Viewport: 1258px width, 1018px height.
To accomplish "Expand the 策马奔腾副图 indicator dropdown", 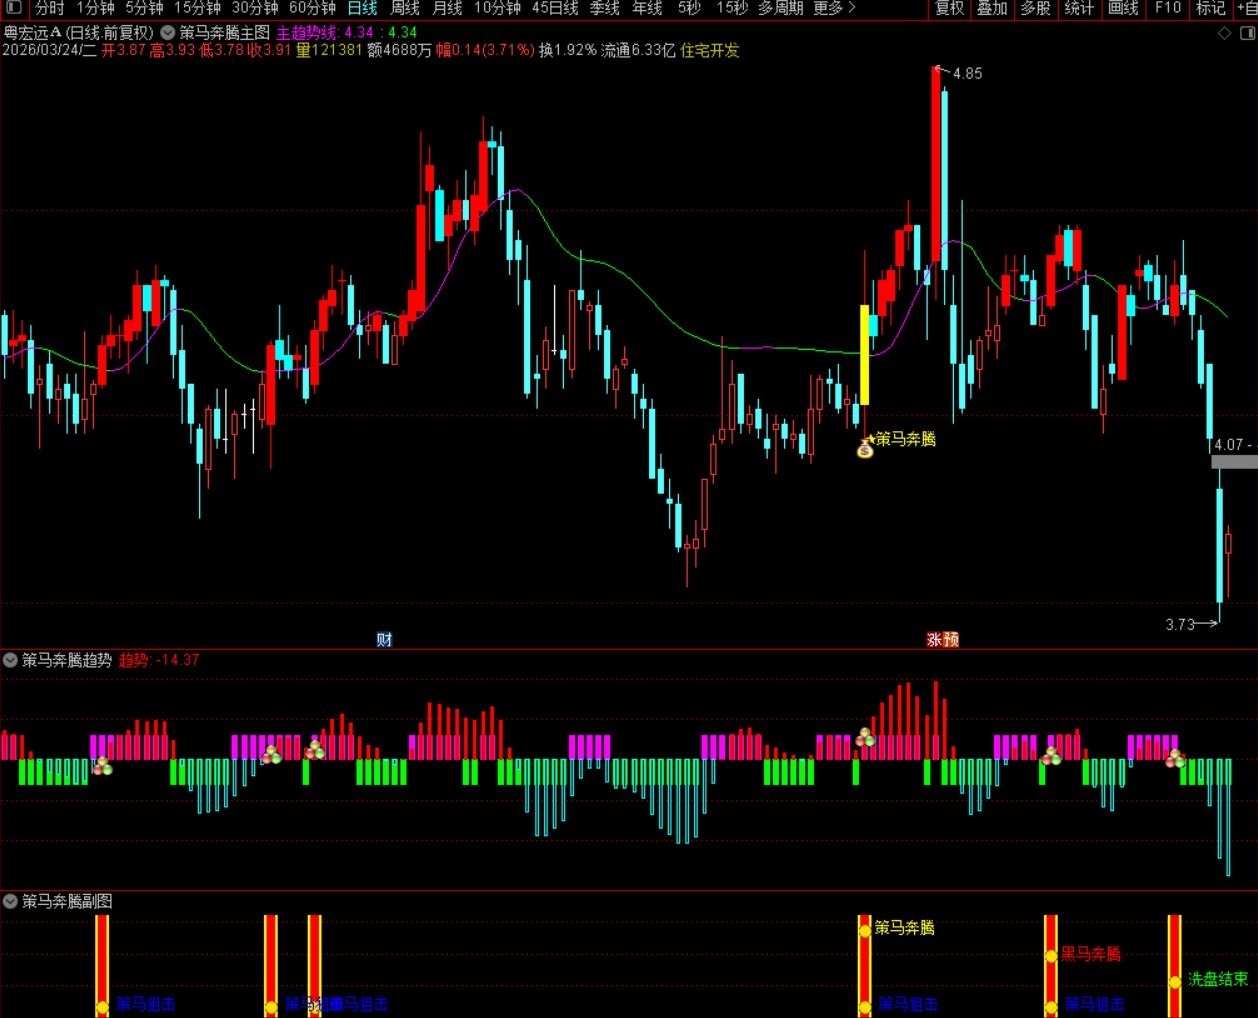I will (x=10, y=901).
